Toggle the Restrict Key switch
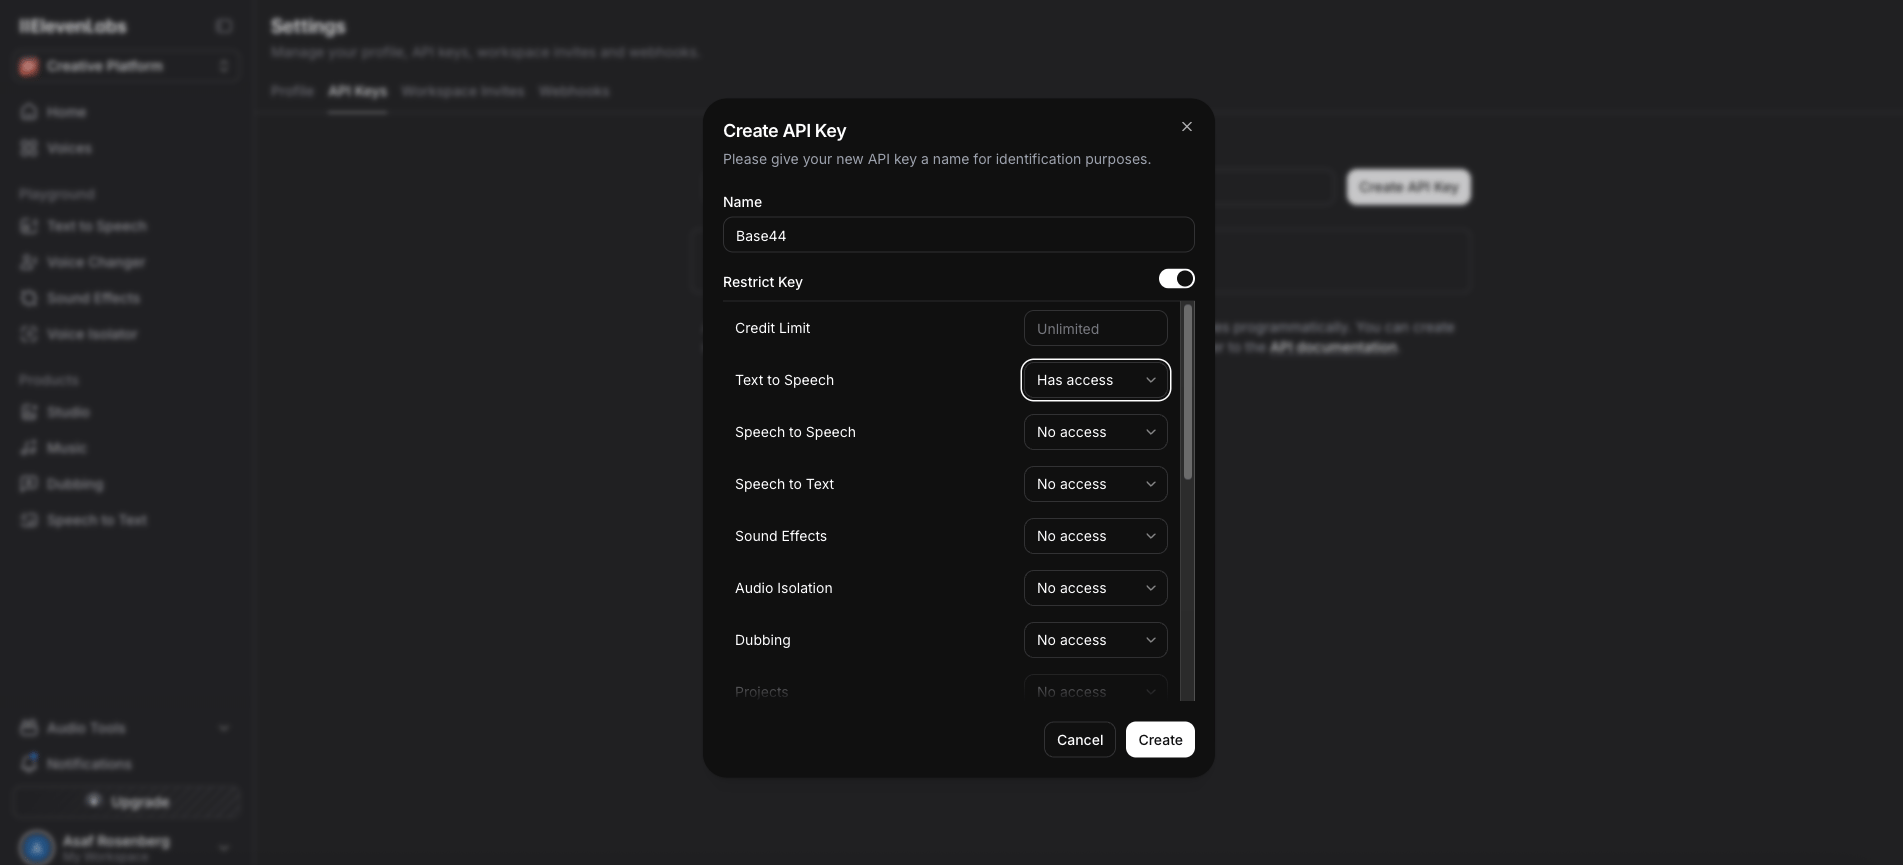 (x=1176, y=279)
